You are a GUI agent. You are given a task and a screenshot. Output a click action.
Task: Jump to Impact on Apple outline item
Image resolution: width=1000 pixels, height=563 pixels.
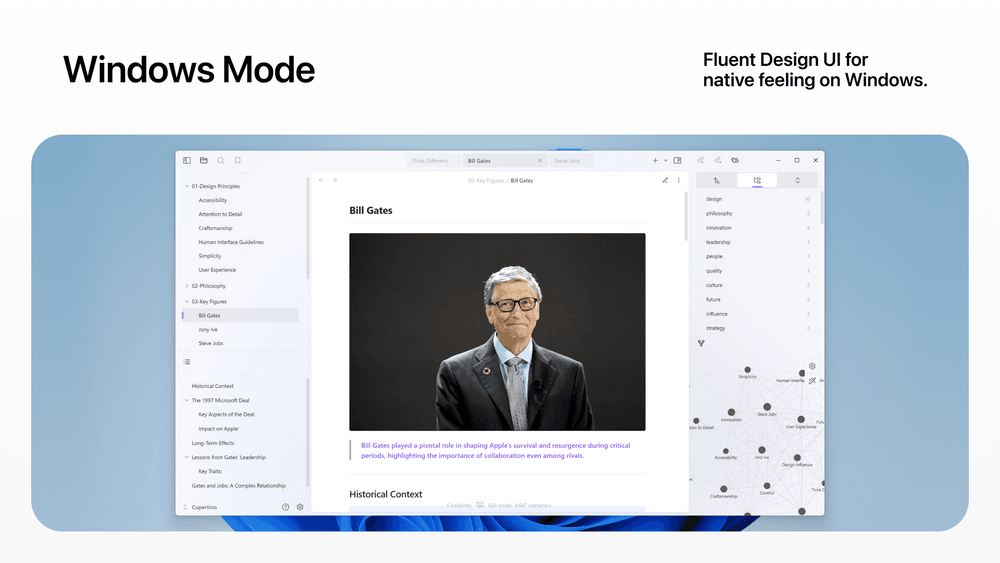pos(219,428)
